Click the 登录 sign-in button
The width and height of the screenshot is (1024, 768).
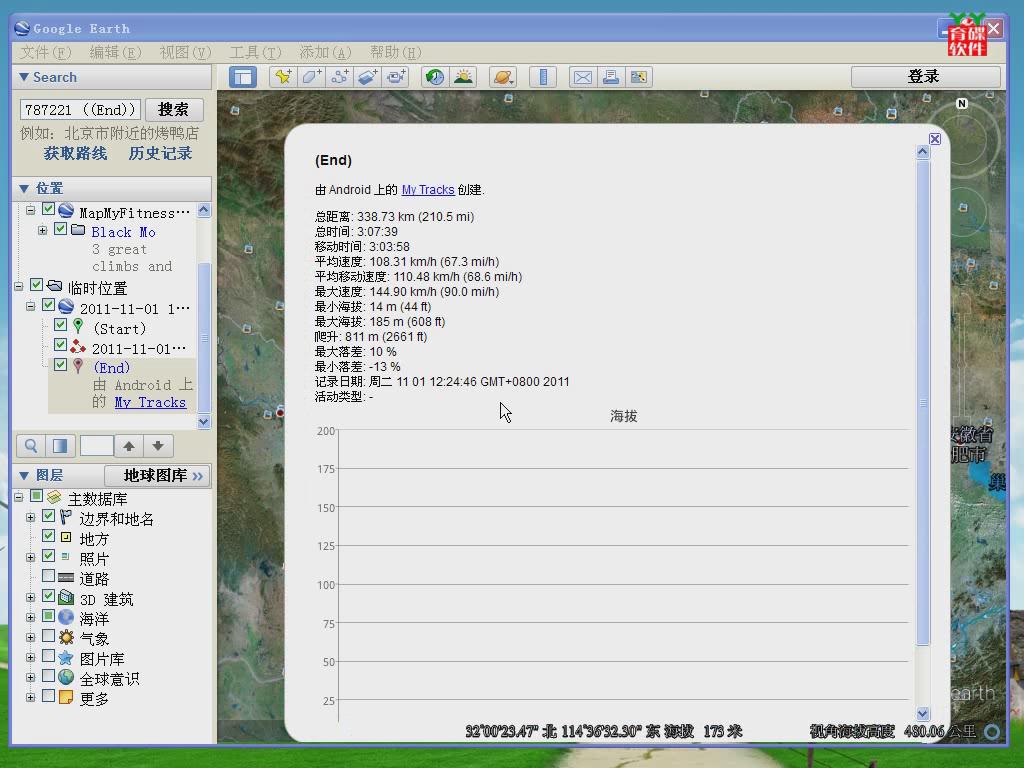(x=925, y=77)
